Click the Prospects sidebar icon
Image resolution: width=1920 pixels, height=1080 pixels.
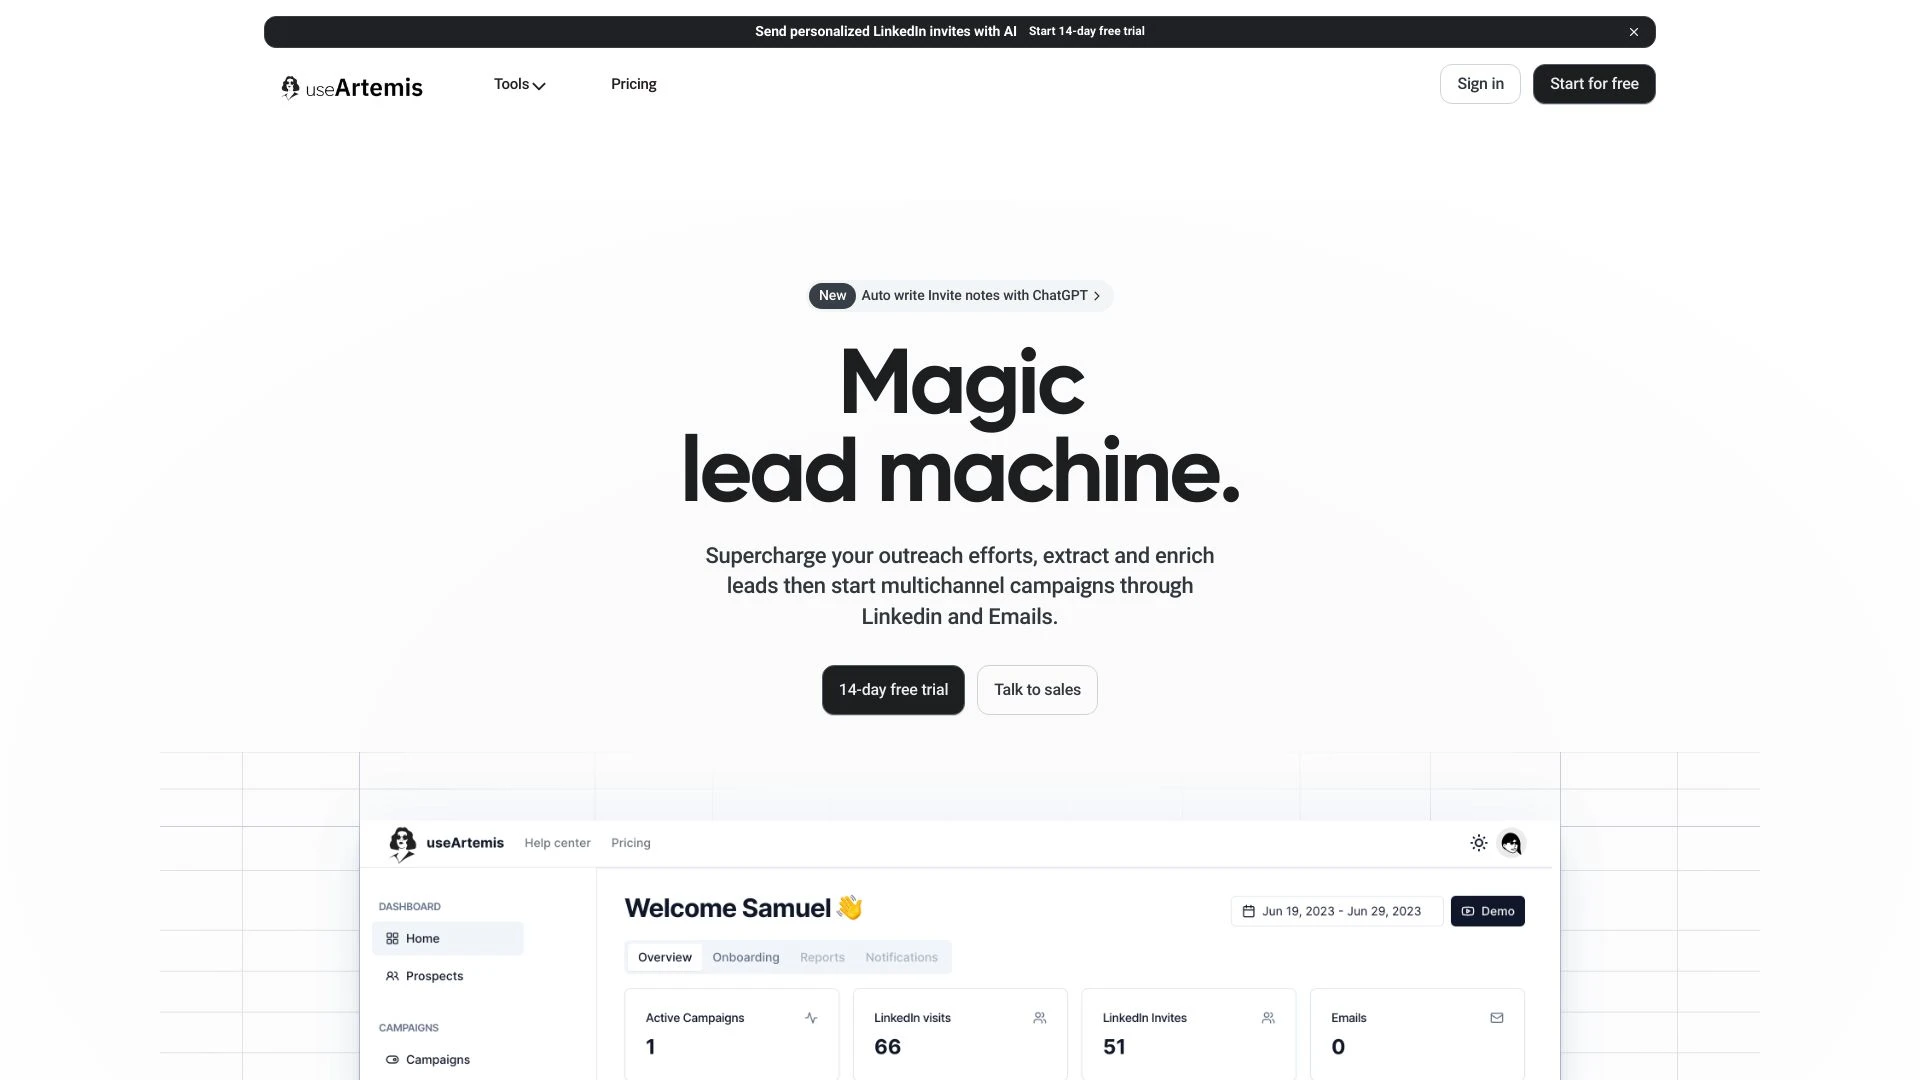pos(392,976)
